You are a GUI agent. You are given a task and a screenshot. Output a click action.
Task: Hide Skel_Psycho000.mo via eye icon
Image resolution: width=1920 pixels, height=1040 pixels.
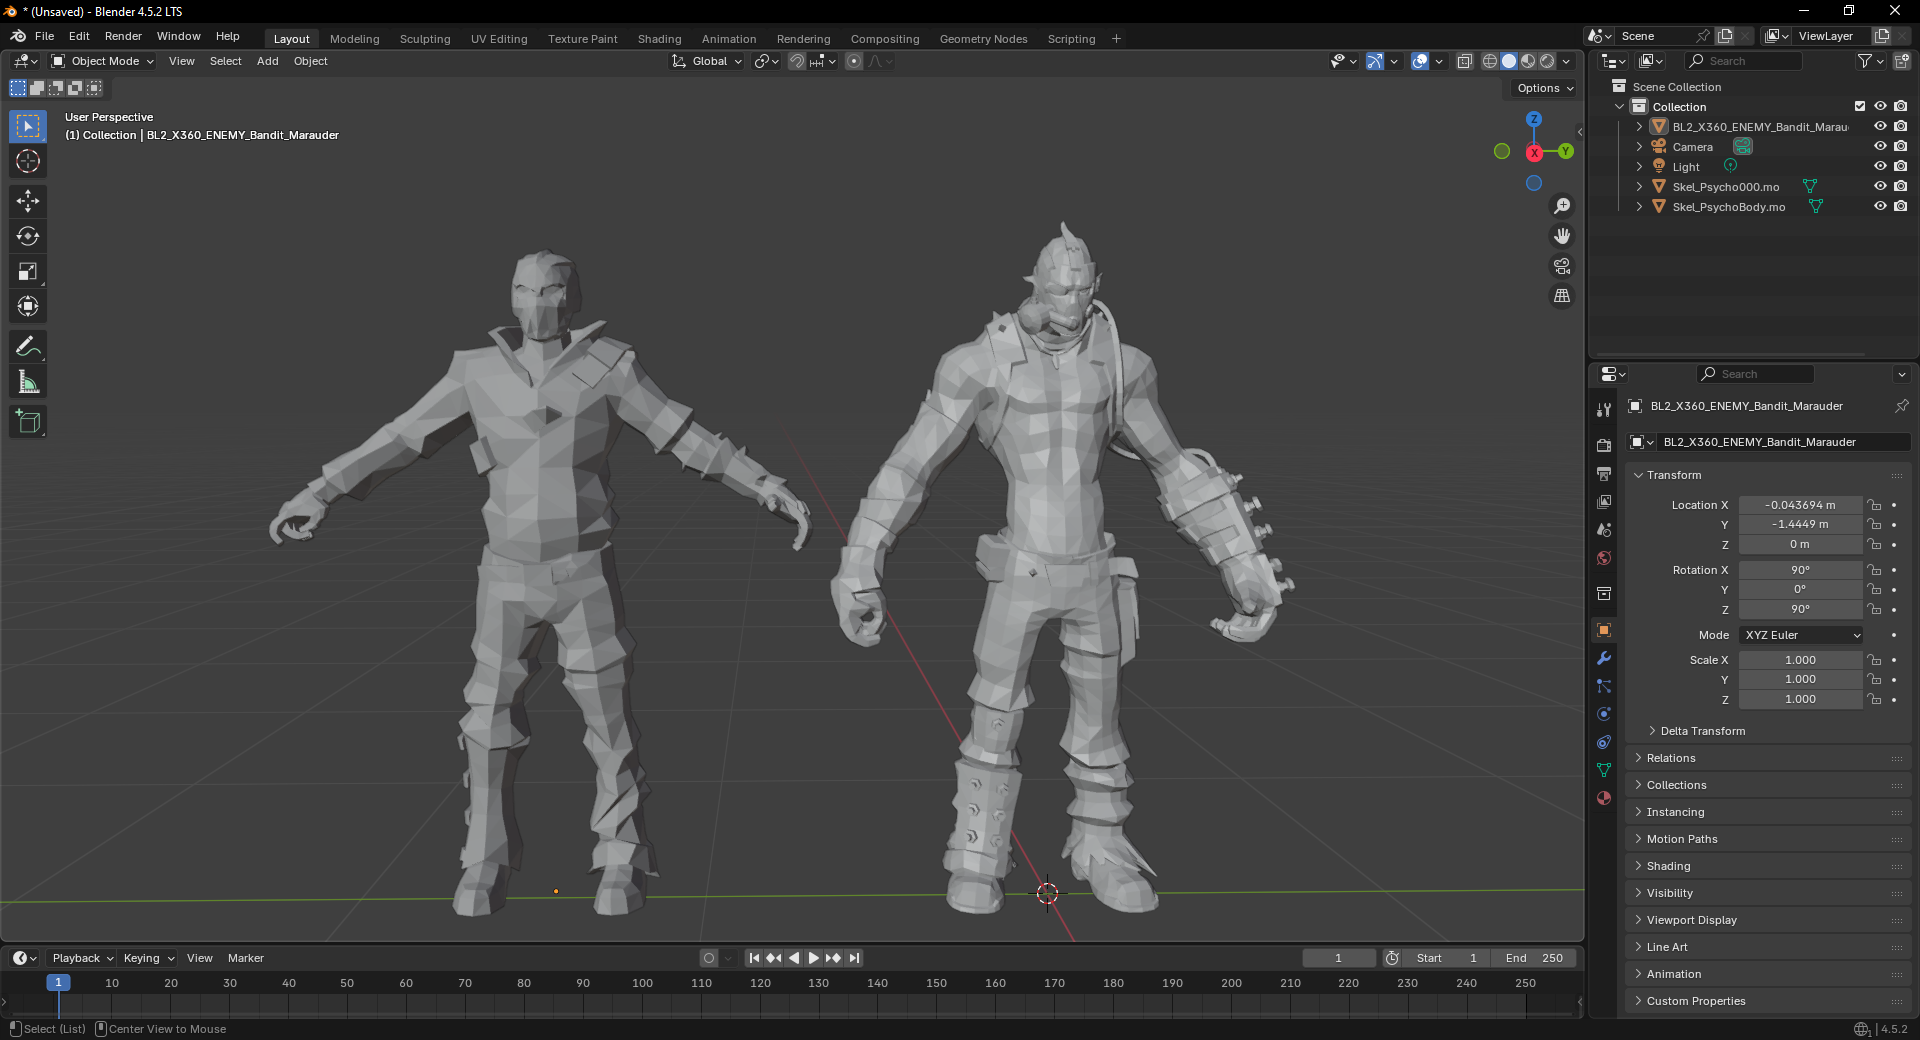click(1880, 187)
